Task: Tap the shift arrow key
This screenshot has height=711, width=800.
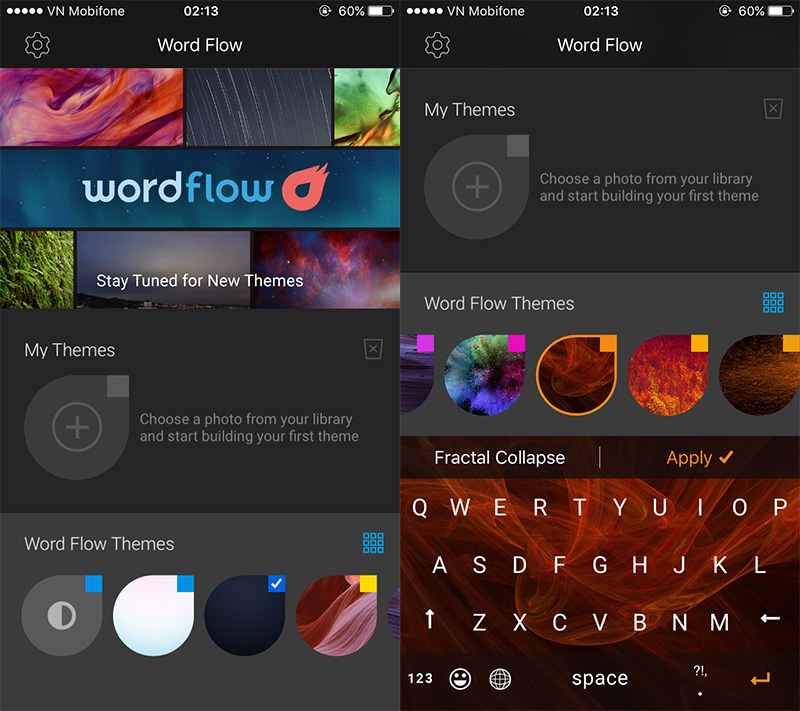Action: [430, 619]
